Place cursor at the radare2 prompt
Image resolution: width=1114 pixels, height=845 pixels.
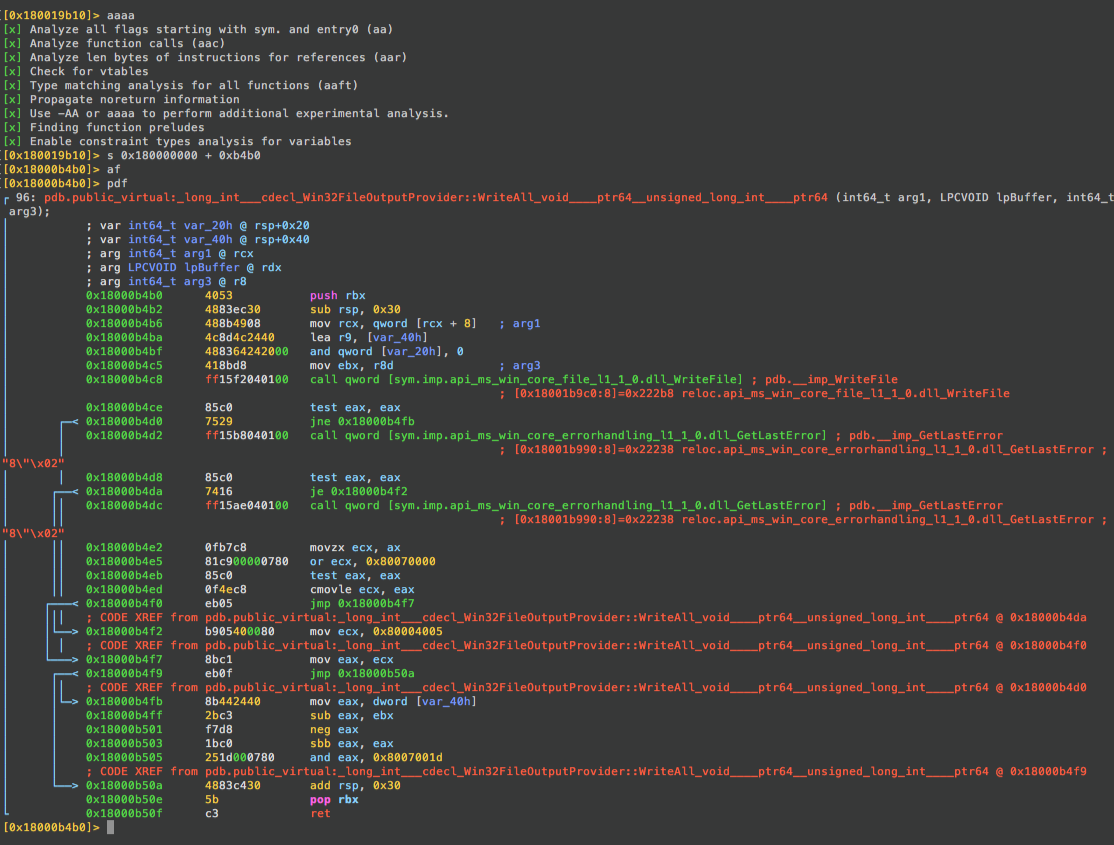[110, 827]
